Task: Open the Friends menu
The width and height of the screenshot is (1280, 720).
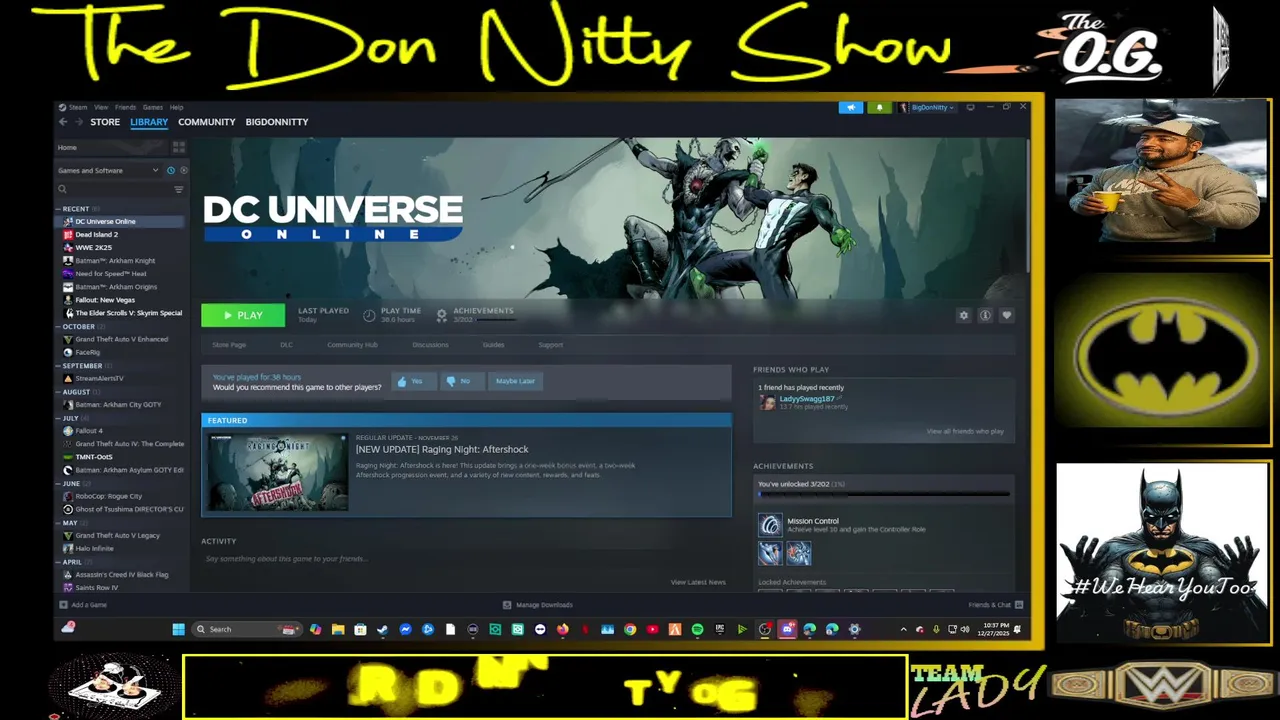Action: tap(125, 107)
